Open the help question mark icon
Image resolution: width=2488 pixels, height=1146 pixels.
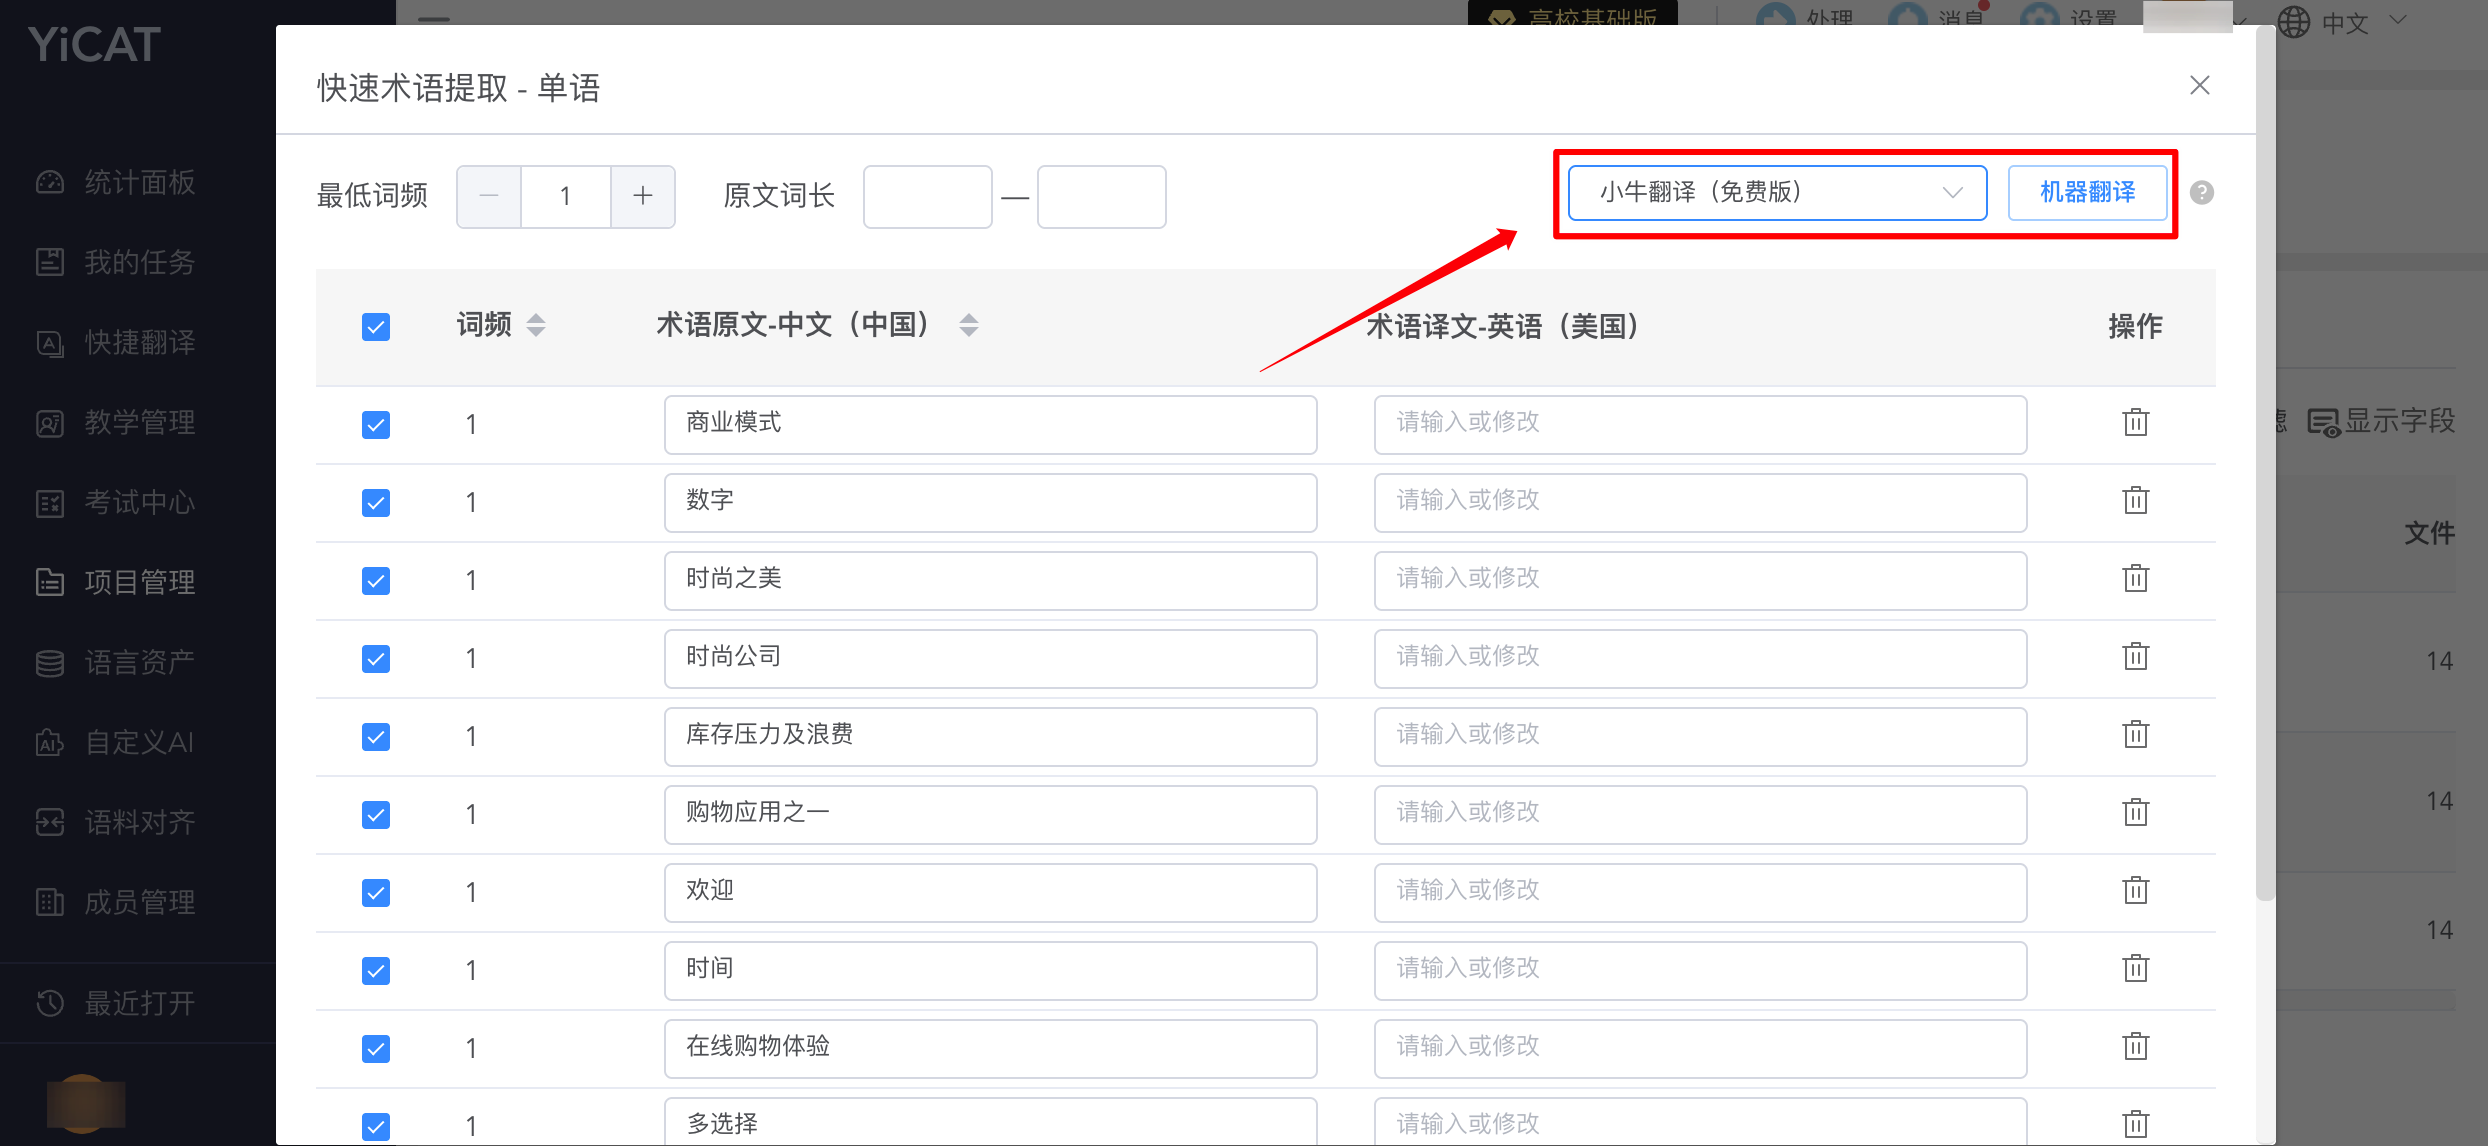click(x=2201, y=193)
